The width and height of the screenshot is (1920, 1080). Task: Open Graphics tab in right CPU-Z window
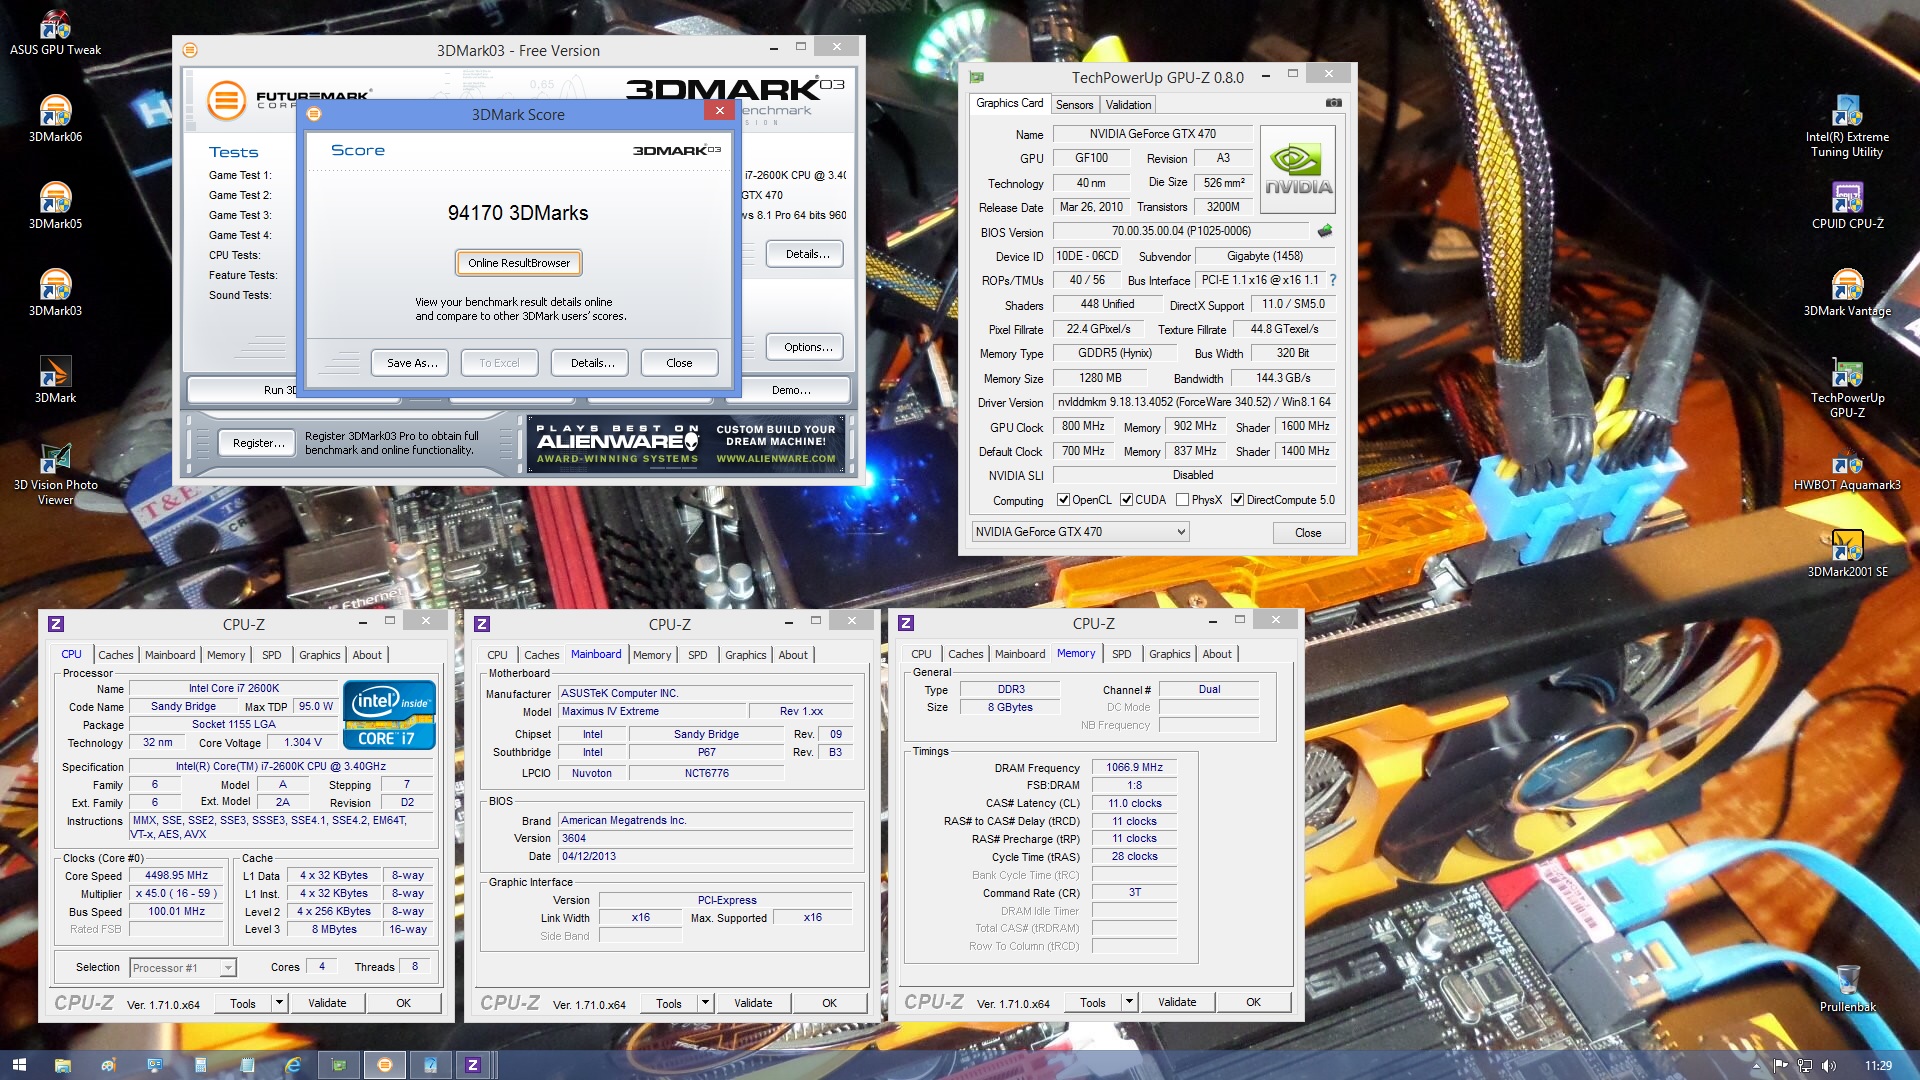1169,654
